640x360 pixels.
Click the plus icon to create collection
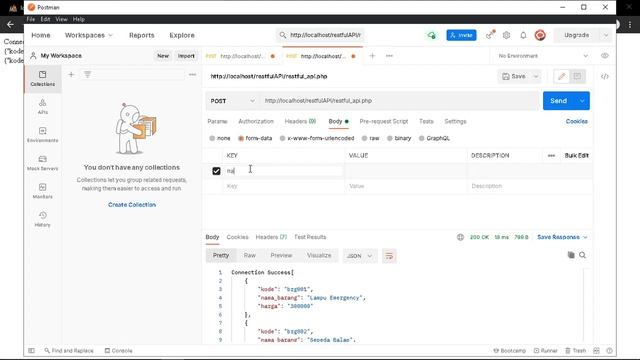[71, 74]
